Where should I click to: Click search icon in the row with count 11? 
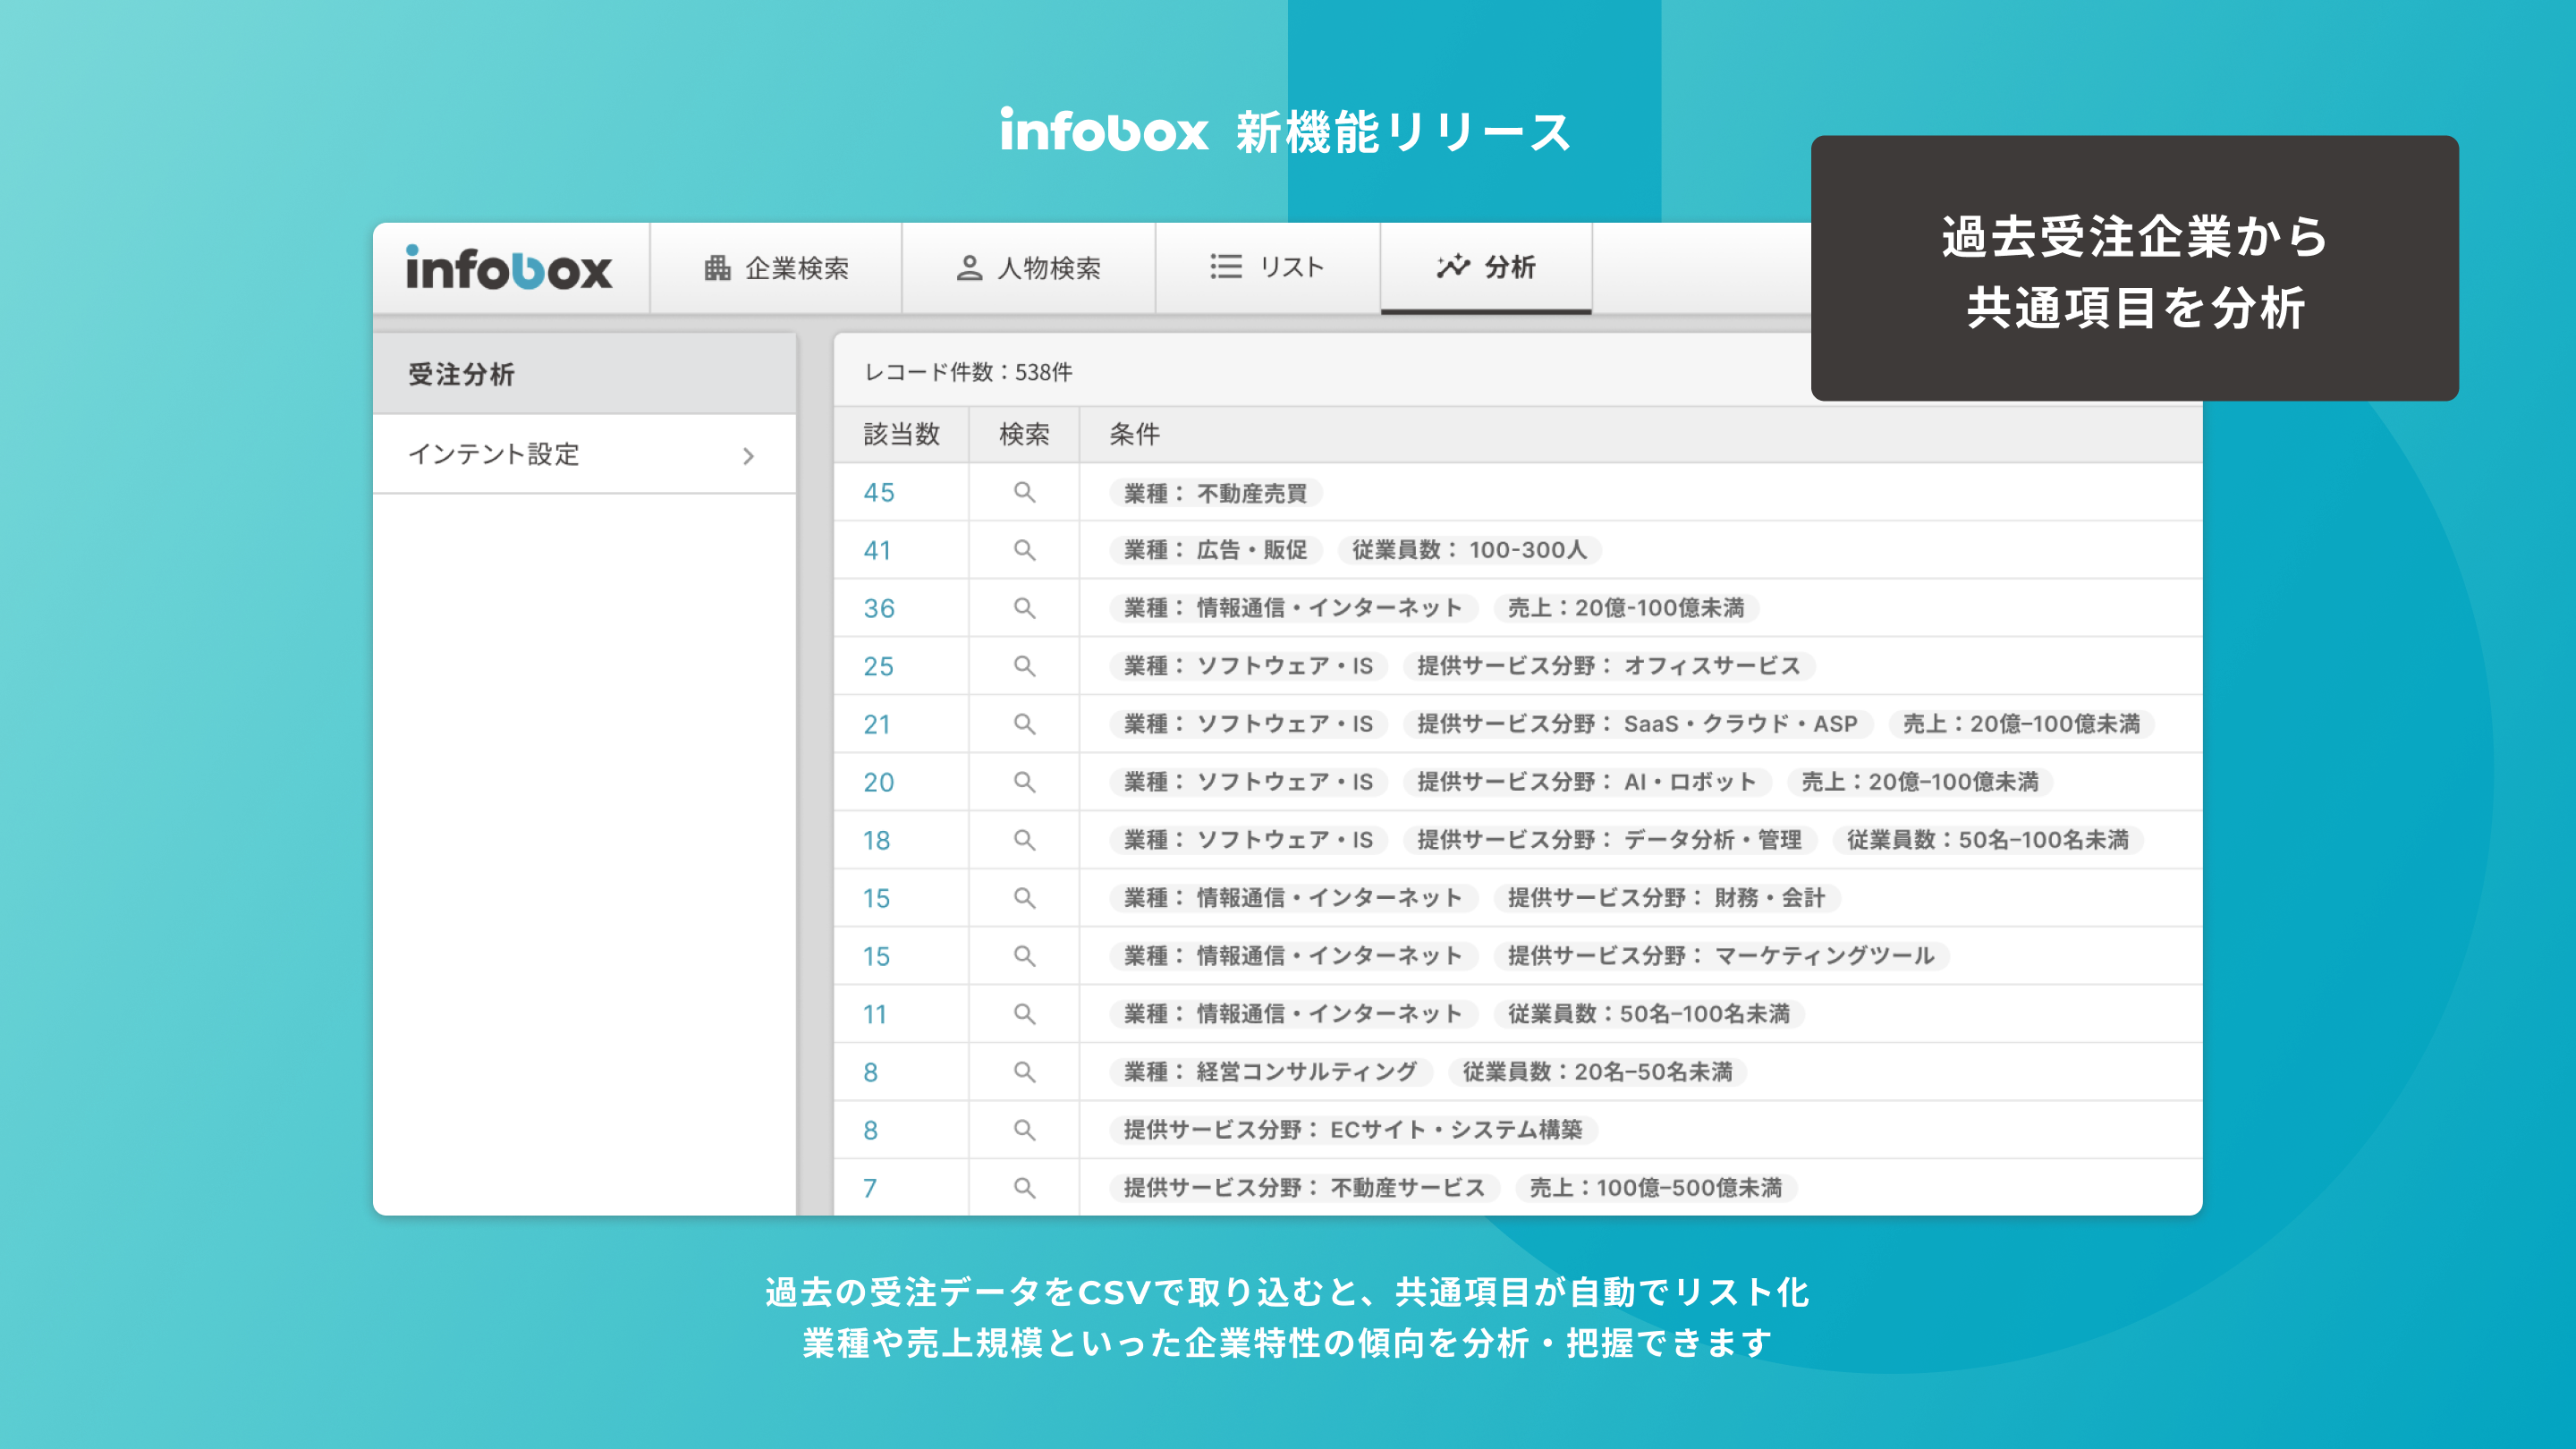tap(1024, 1014)
